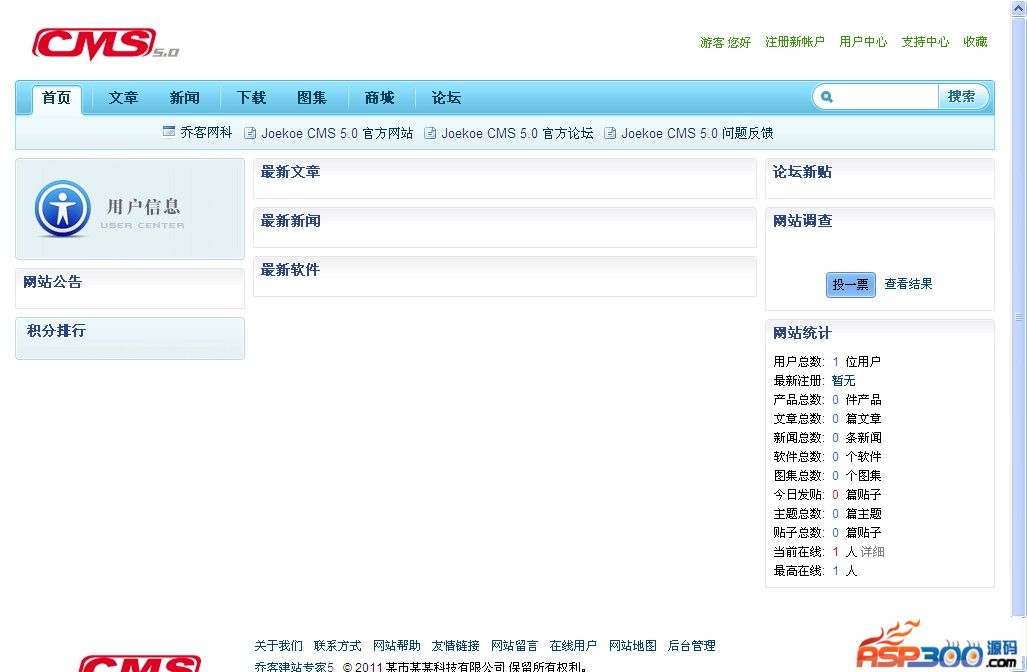Open the 文章 navigation tab
The height and width of the screenshot is (672, 1027).
click(x=123, y=98)
